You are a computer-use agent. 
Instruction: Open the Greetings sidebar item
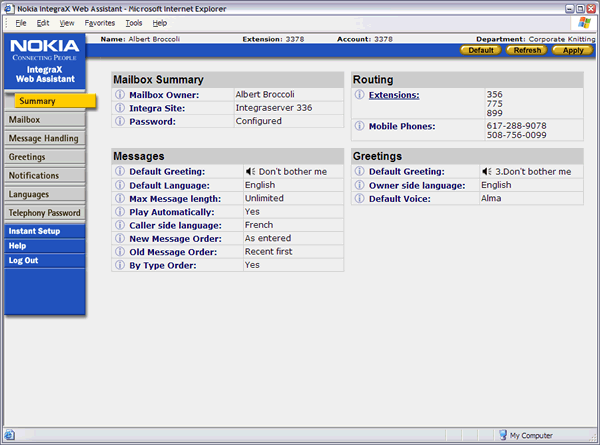45,157
